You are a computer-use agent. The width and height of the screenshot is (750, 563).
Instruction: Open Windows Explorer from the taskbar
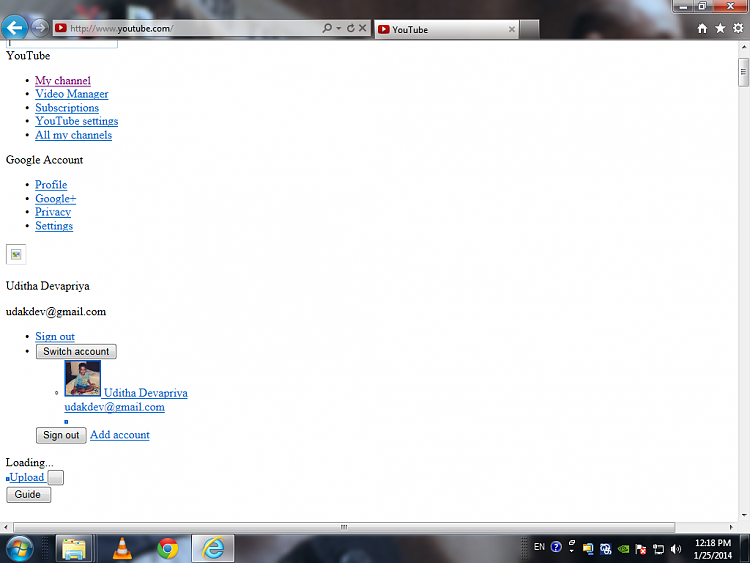[x=74, y=549]
